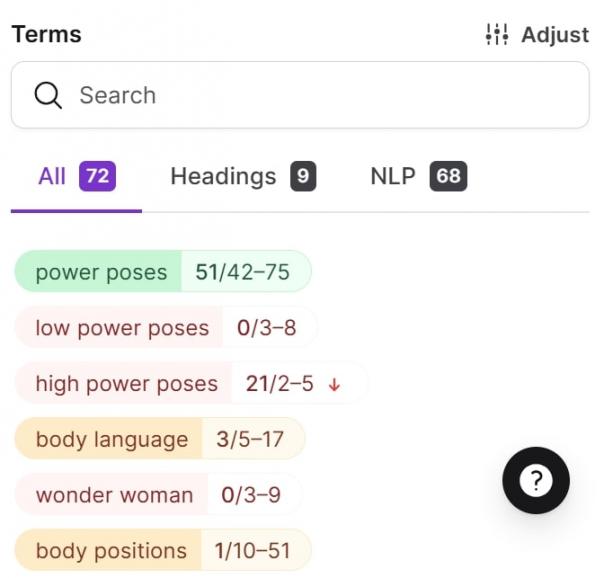
Task: Click the 'low power poses' term
Action: point(122,328)
